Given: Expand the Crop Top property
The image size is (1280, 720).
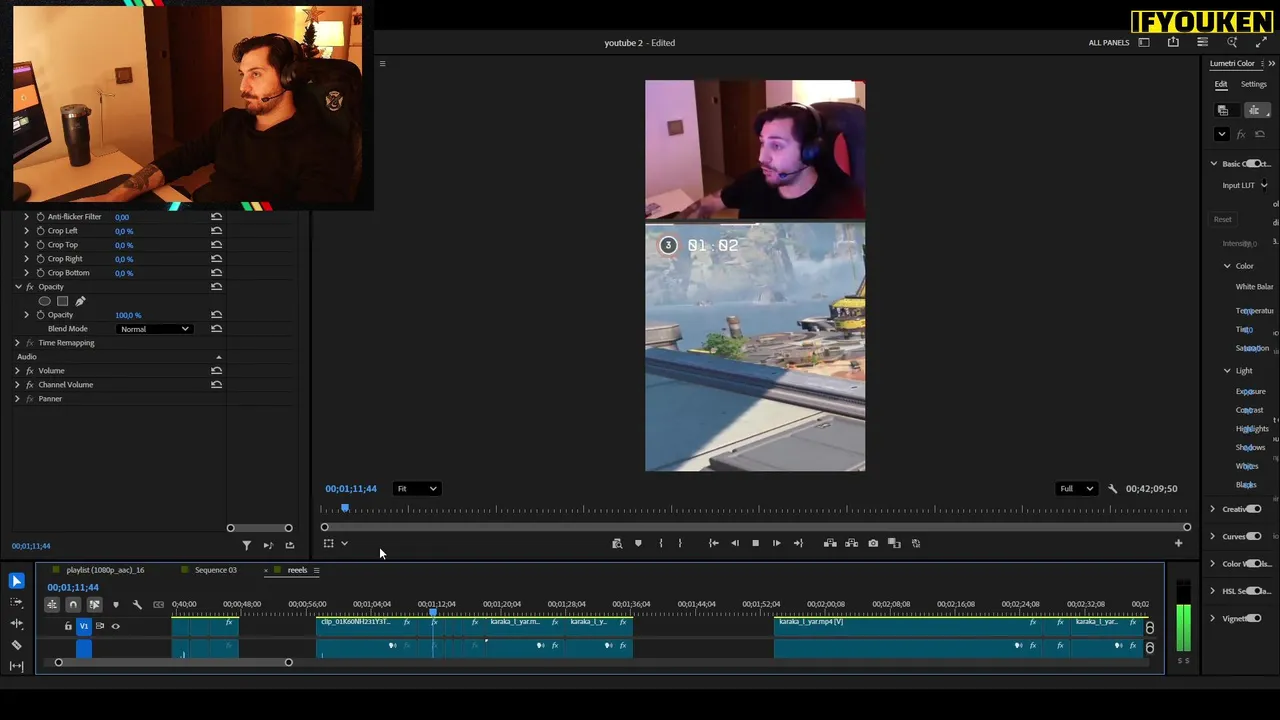Looking at the screenshot, I should (x=27, y=245).
